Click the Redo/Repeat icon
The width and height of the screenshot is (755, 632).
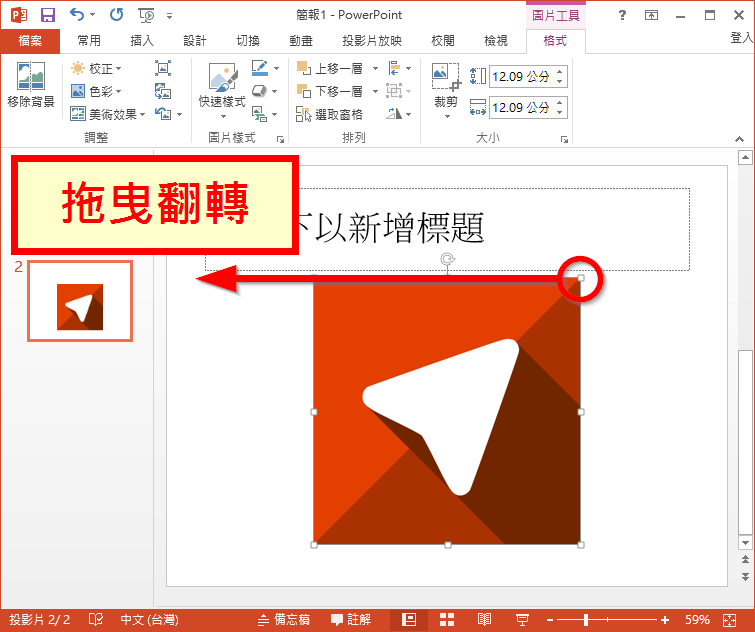pos(116,14)
